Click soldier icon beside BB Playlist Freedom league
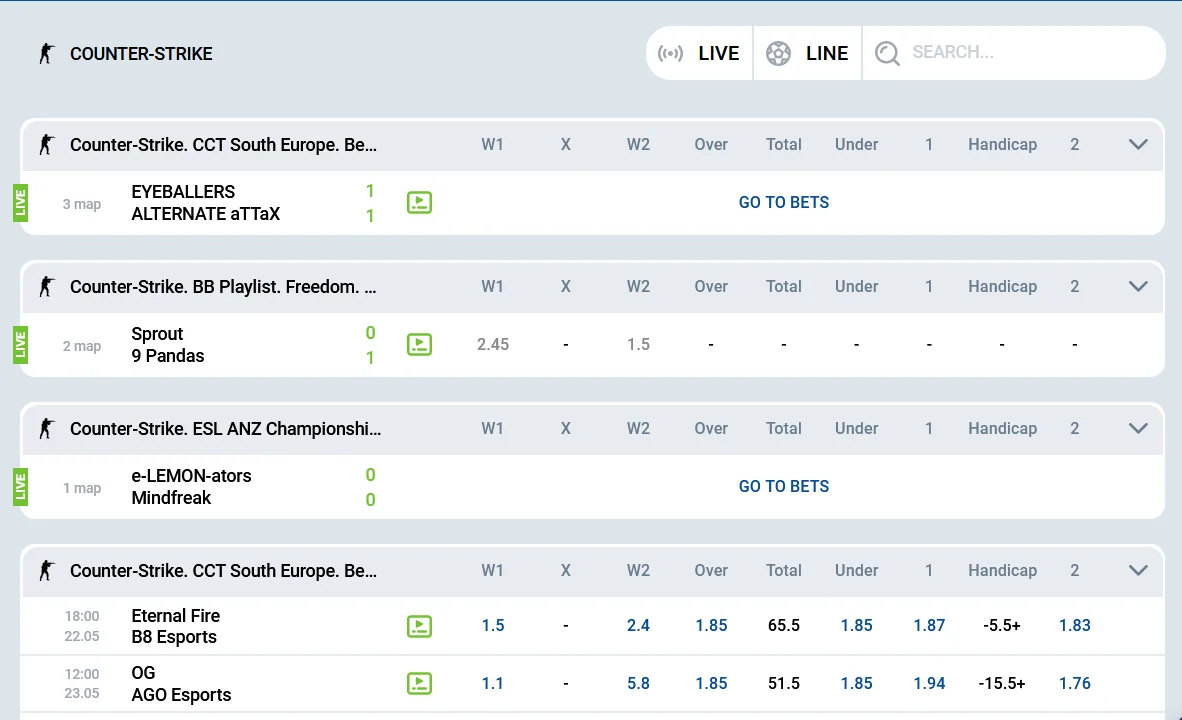 [47, 286]
